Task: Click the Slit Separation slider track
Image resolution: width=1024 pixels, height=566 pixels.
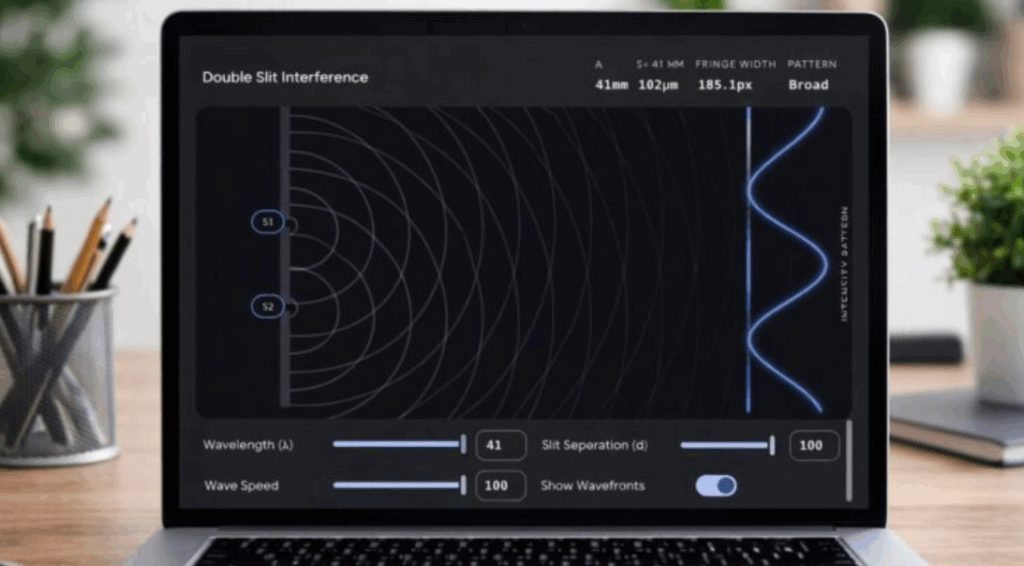Action: click(724, 445)
